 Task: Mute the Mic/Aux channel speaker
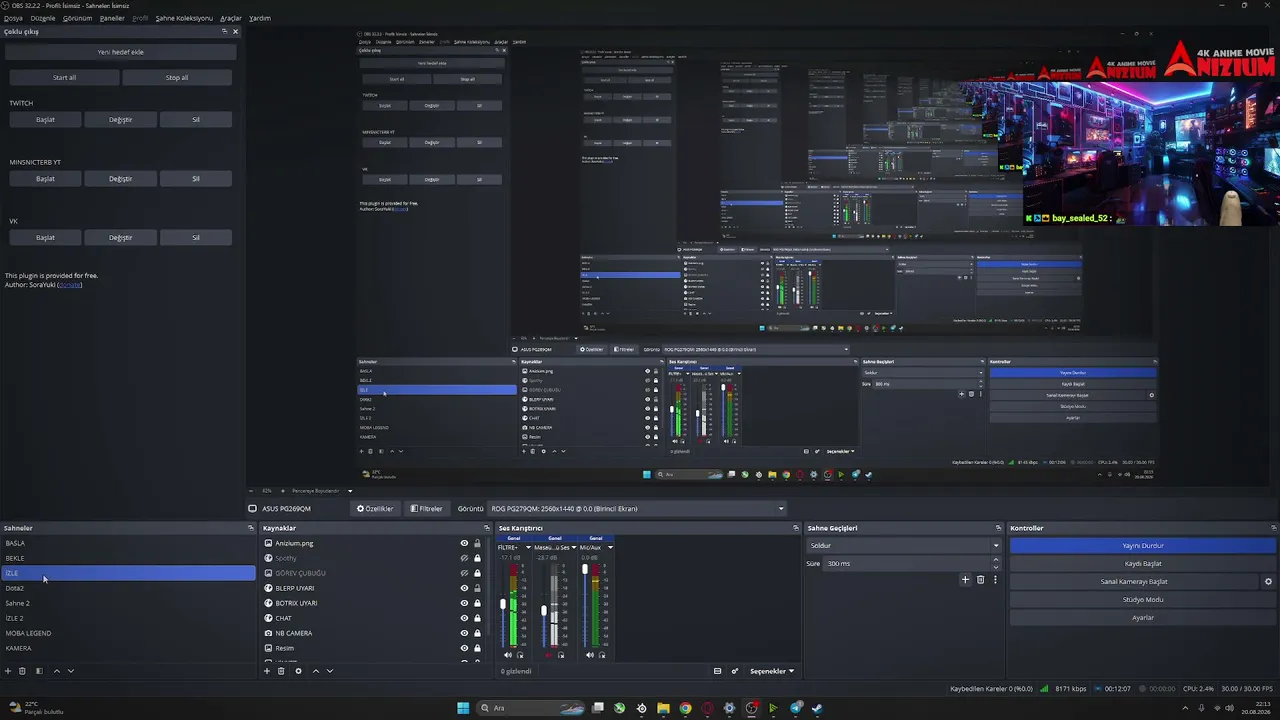590,655
